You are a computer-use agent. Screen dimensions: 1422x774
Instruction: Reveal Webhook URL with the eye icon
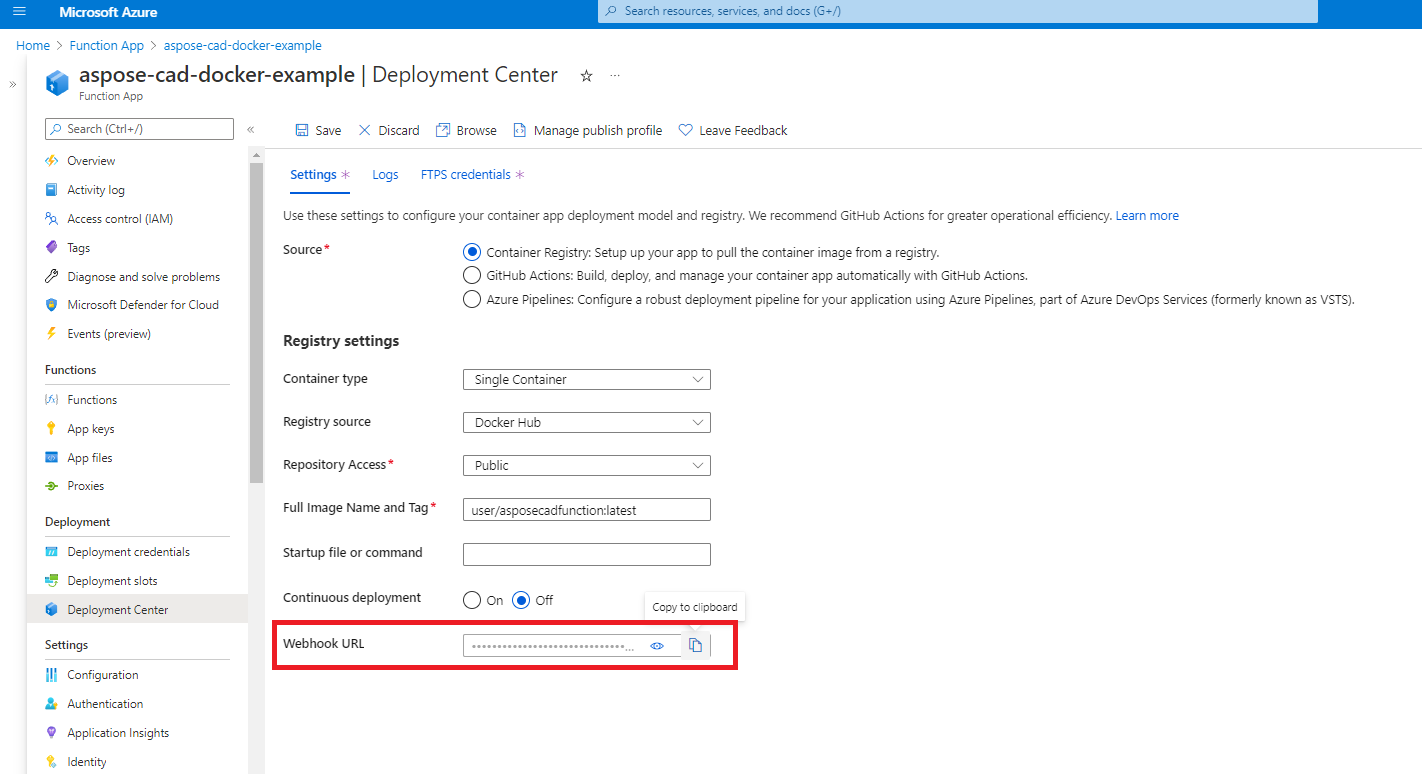(657, 646)
